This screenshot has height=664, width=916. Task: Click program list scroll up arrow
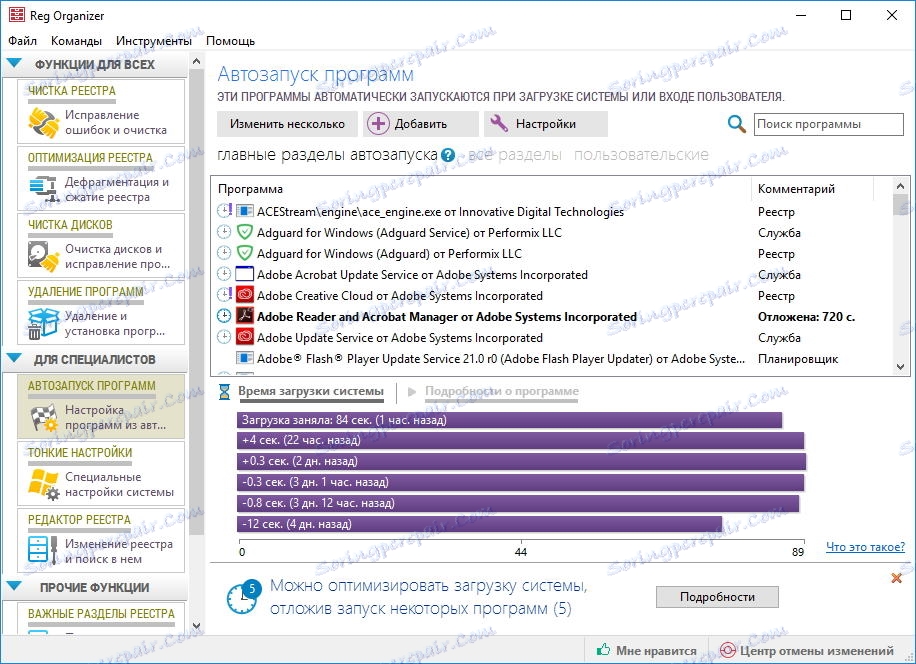pyautogui.click(x=900, y=186)
